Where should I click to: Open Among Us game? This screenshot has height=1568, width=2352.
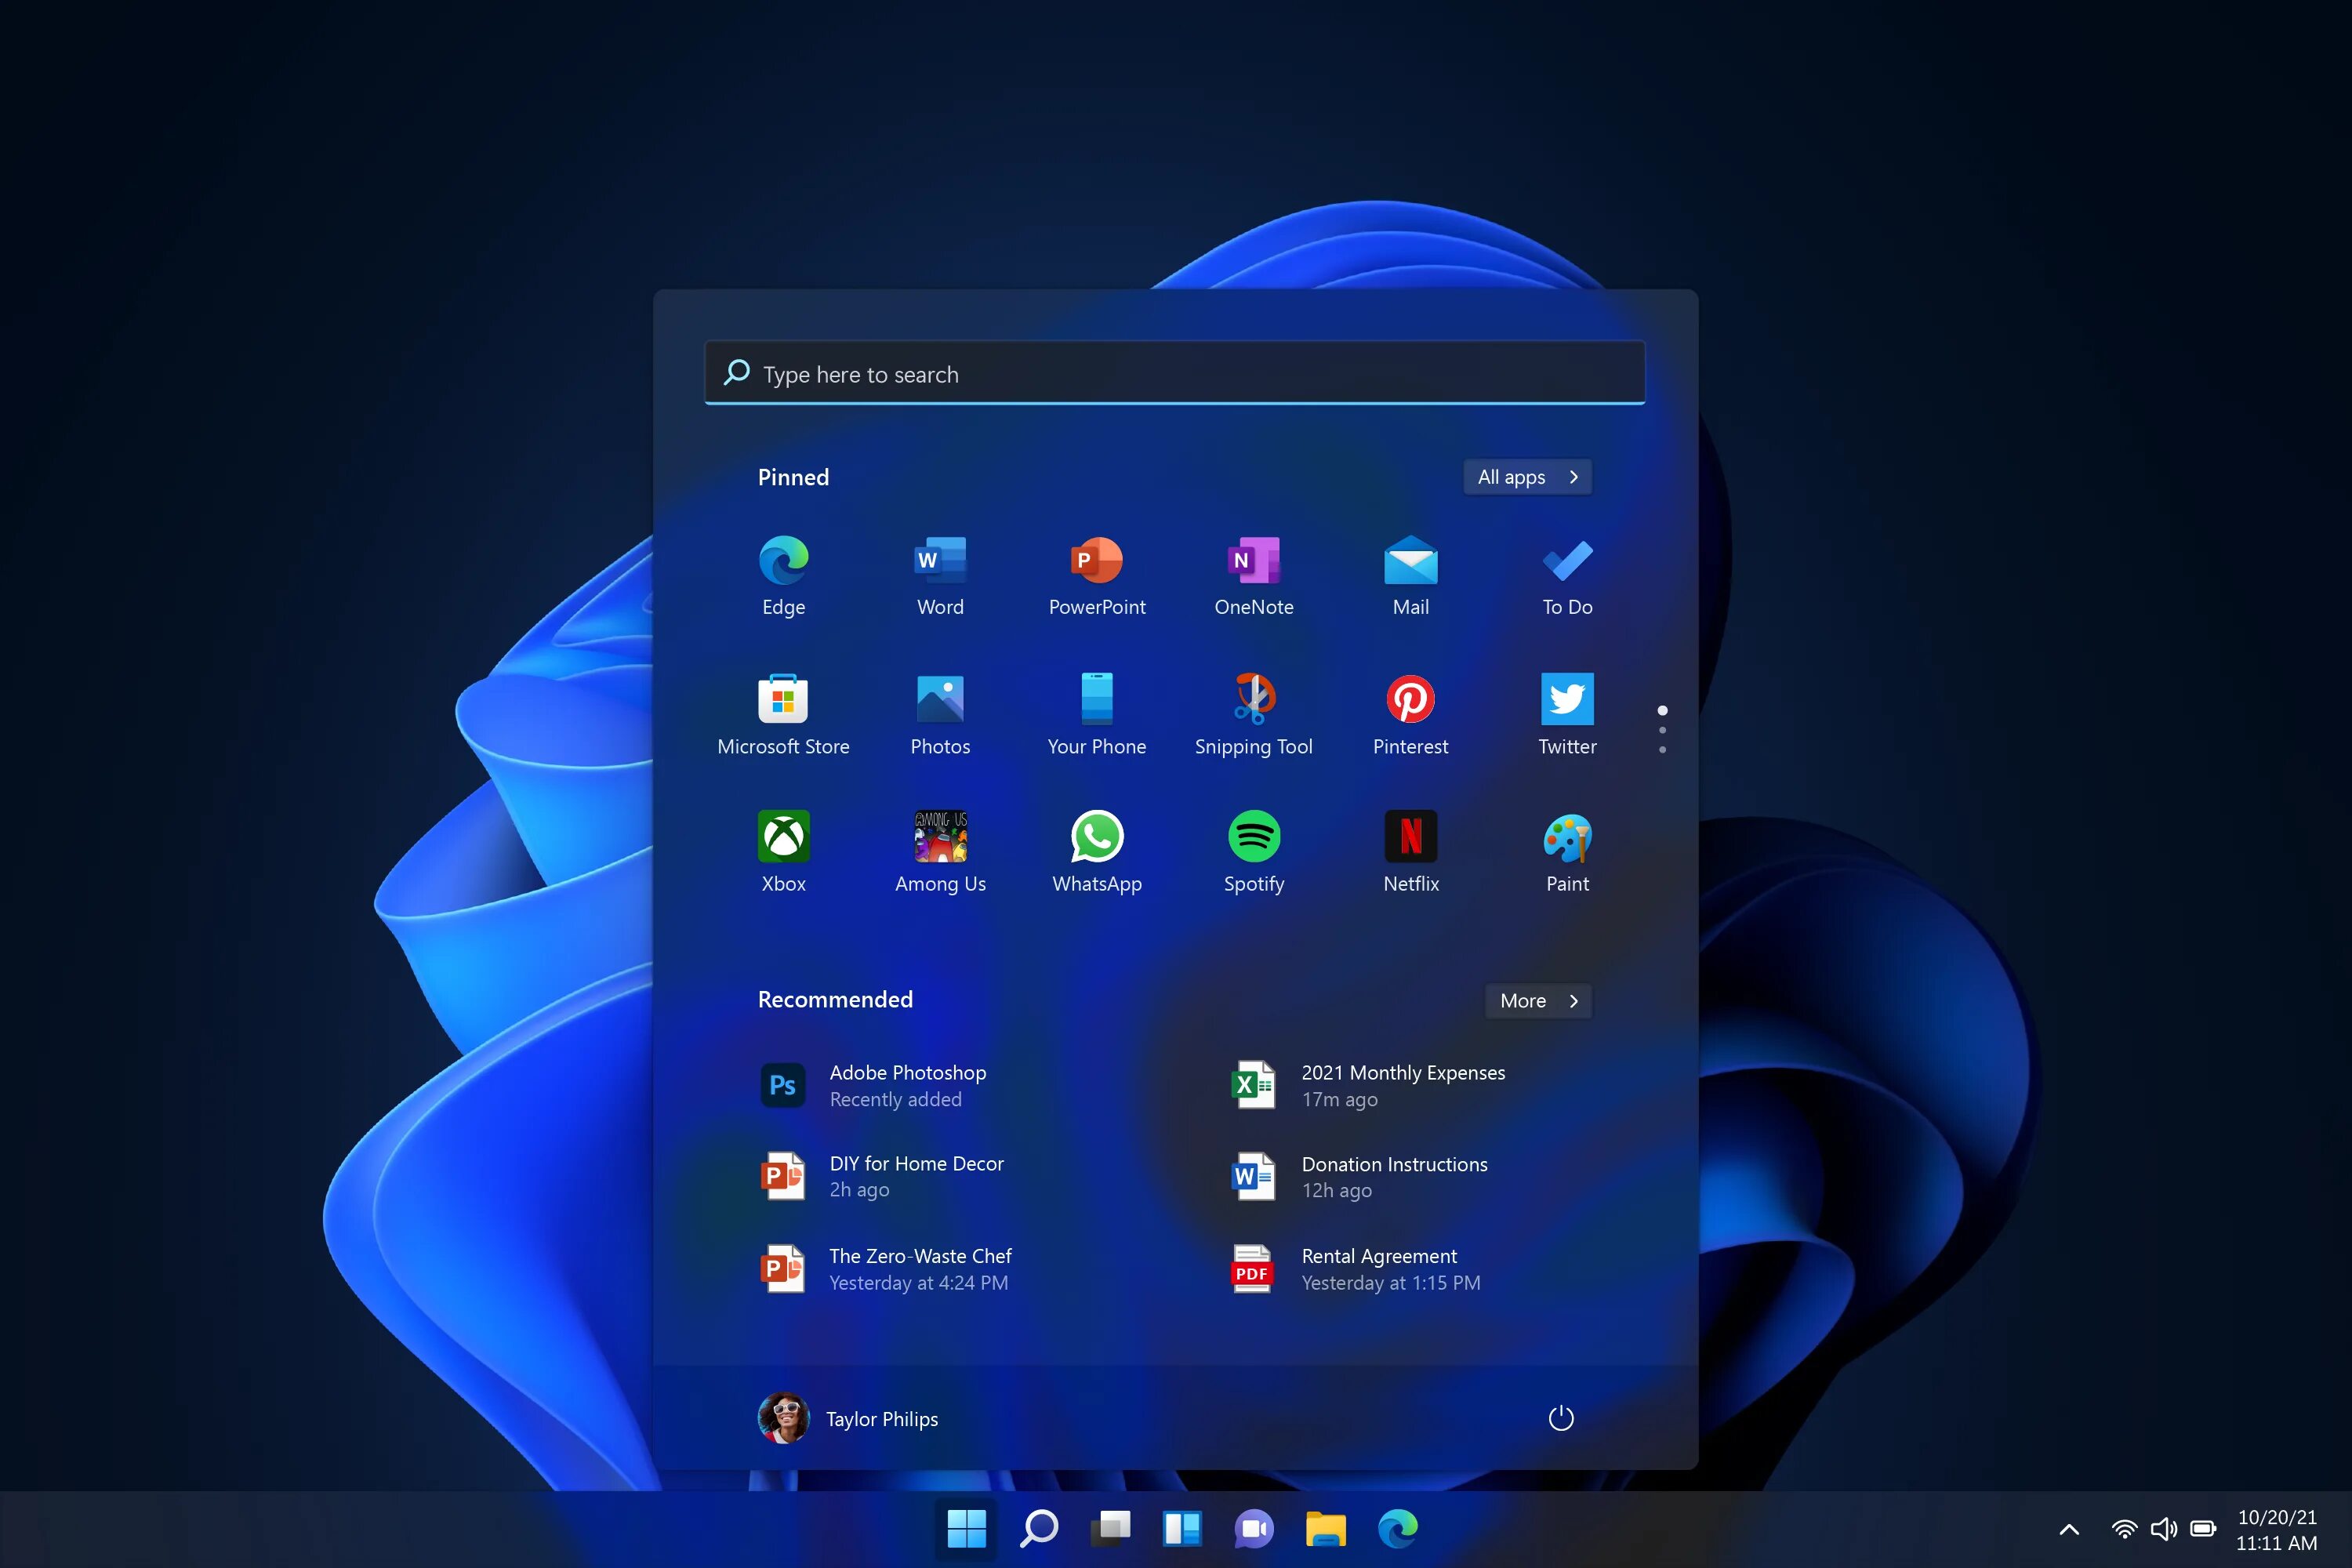(940, 835)
